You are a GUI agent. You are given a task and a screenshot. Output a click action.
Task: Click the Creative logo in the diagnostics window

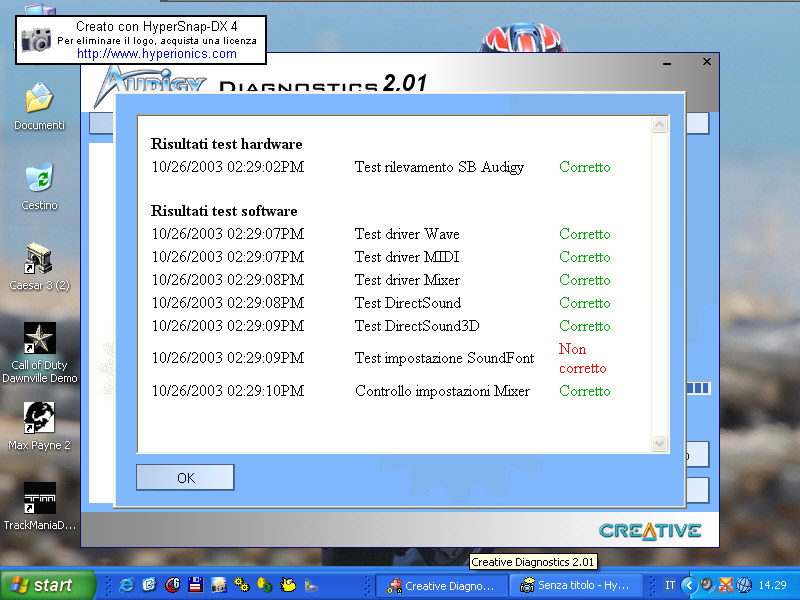click(x=650, y=531)
